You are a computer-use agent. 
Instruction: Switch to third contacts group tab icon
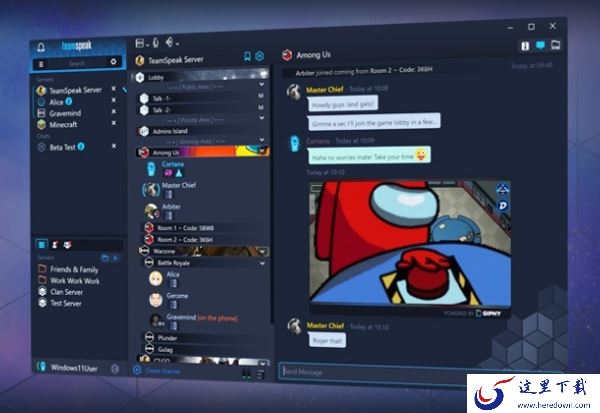(x=67, y=244)
